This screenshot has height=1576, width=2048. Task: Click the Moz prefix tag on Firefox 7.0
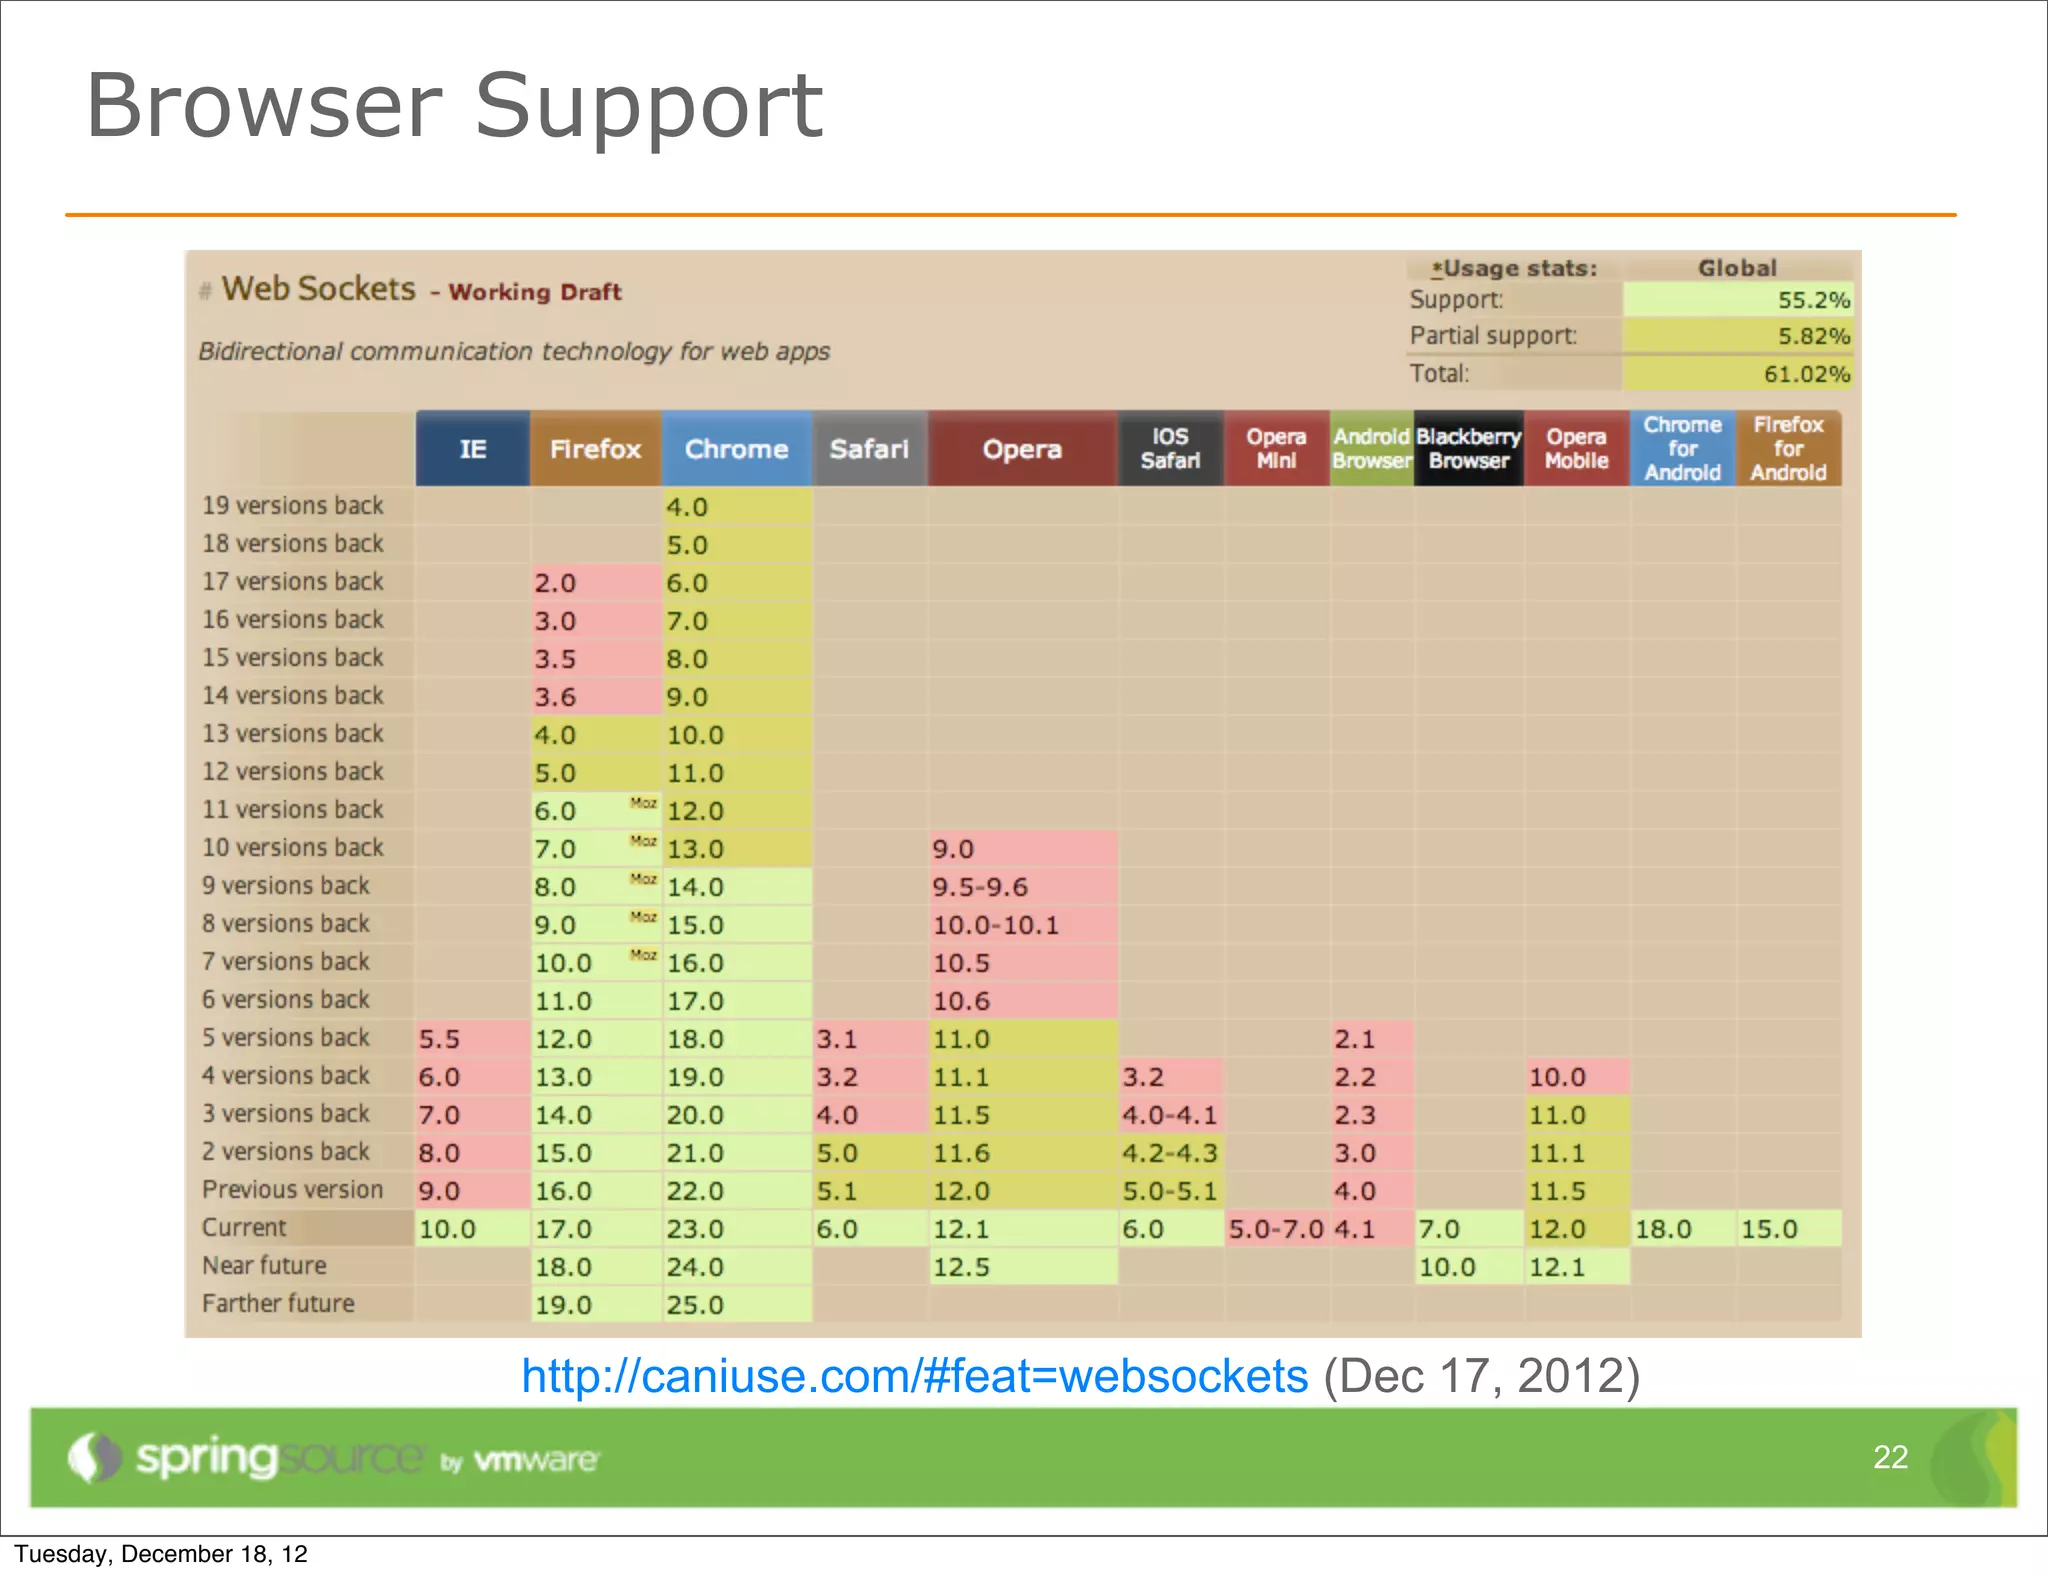pos(643,841)
